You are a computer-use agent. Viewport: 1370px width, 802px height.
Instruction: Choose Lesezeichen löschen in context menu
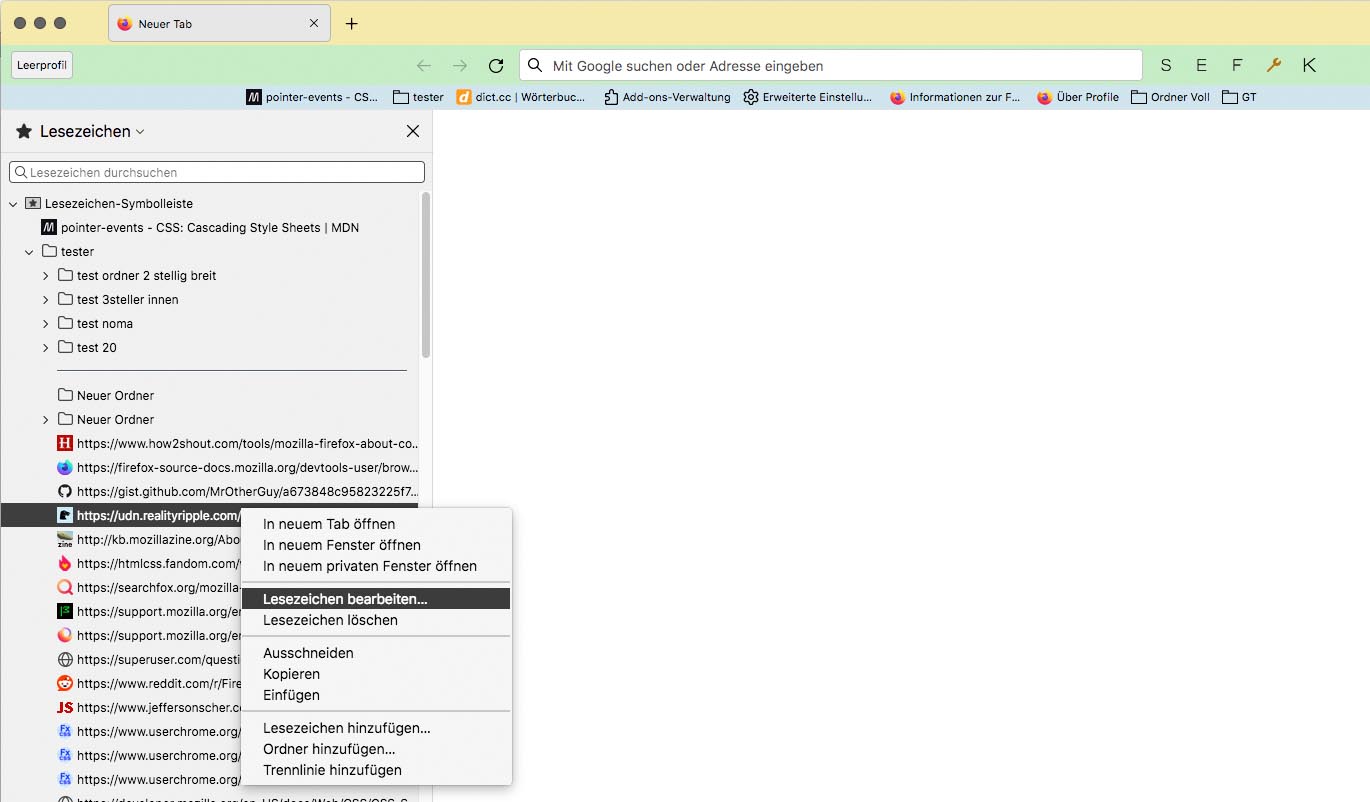[330, 620]
